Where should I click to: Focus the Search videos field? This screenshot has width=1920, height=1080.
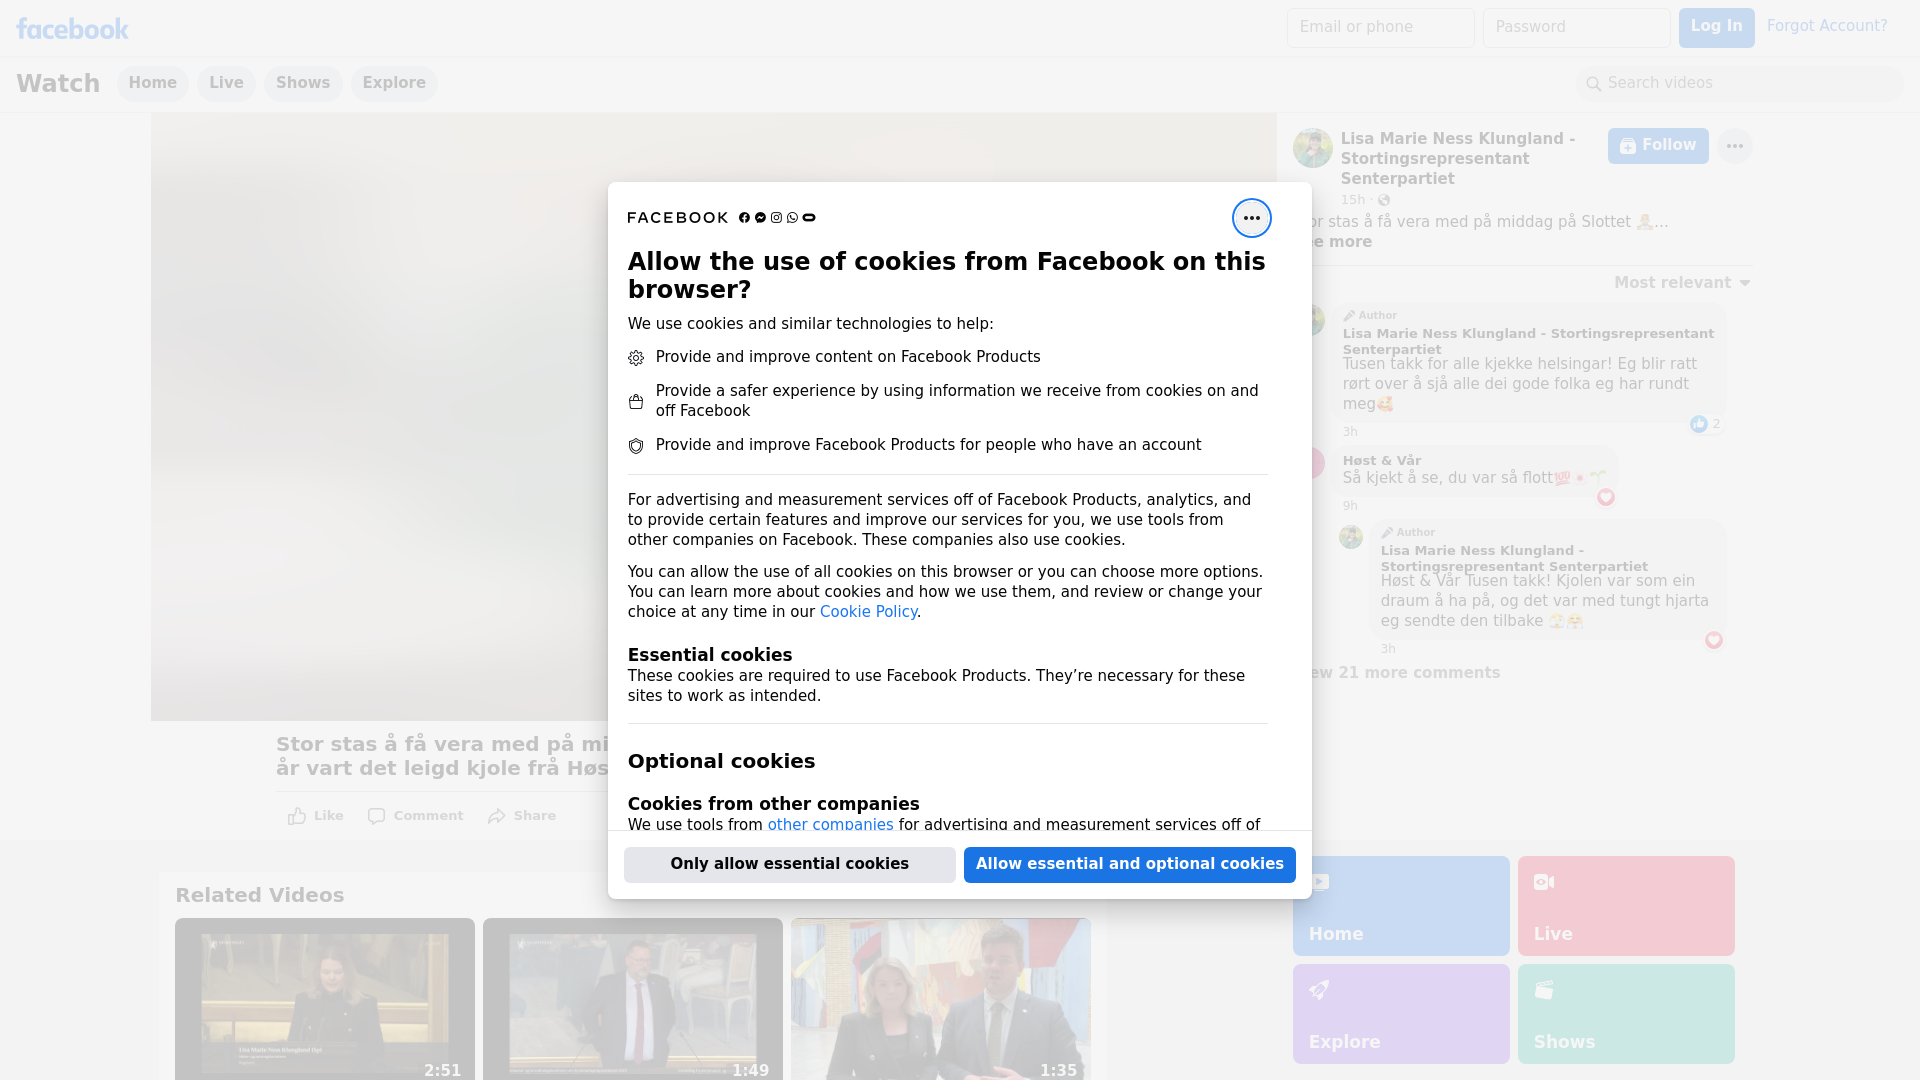[1740, 84]
